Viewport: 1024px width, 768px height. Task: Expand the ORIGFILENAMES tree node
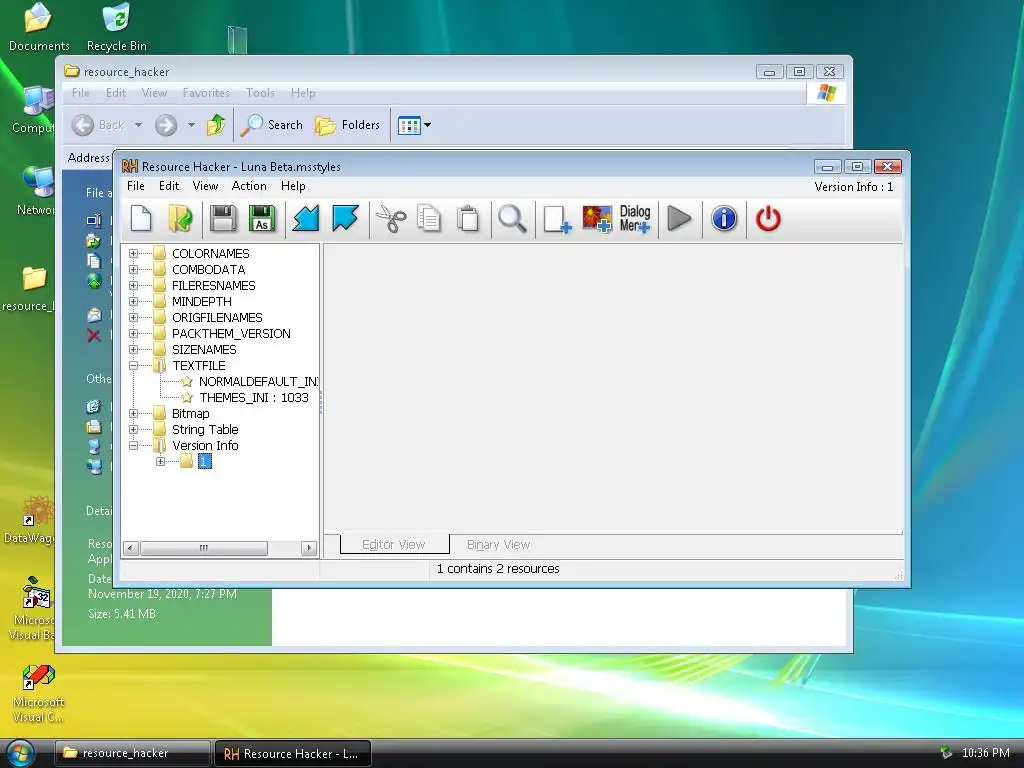133,317
